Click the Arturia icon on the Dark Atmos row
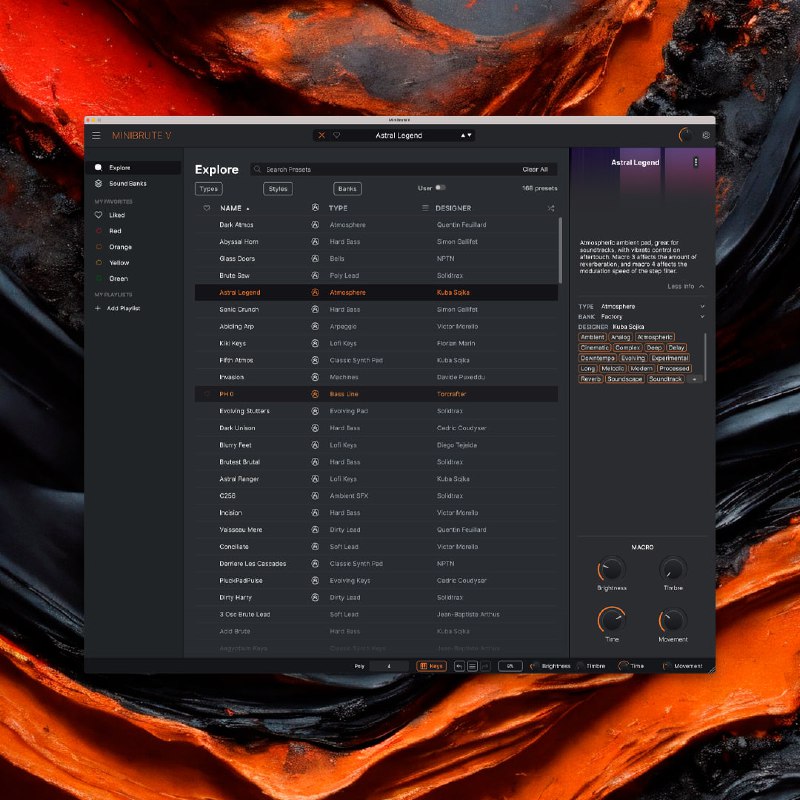Image resolution: width=800 pixels, height=800 pixels. click(x=315, y=224)
